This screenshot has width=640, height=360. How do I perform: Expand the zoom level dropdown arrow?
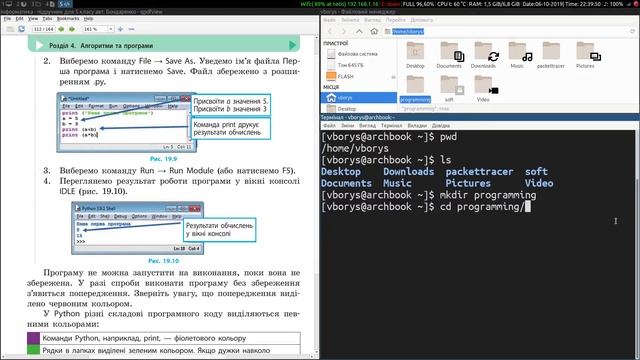111,29
